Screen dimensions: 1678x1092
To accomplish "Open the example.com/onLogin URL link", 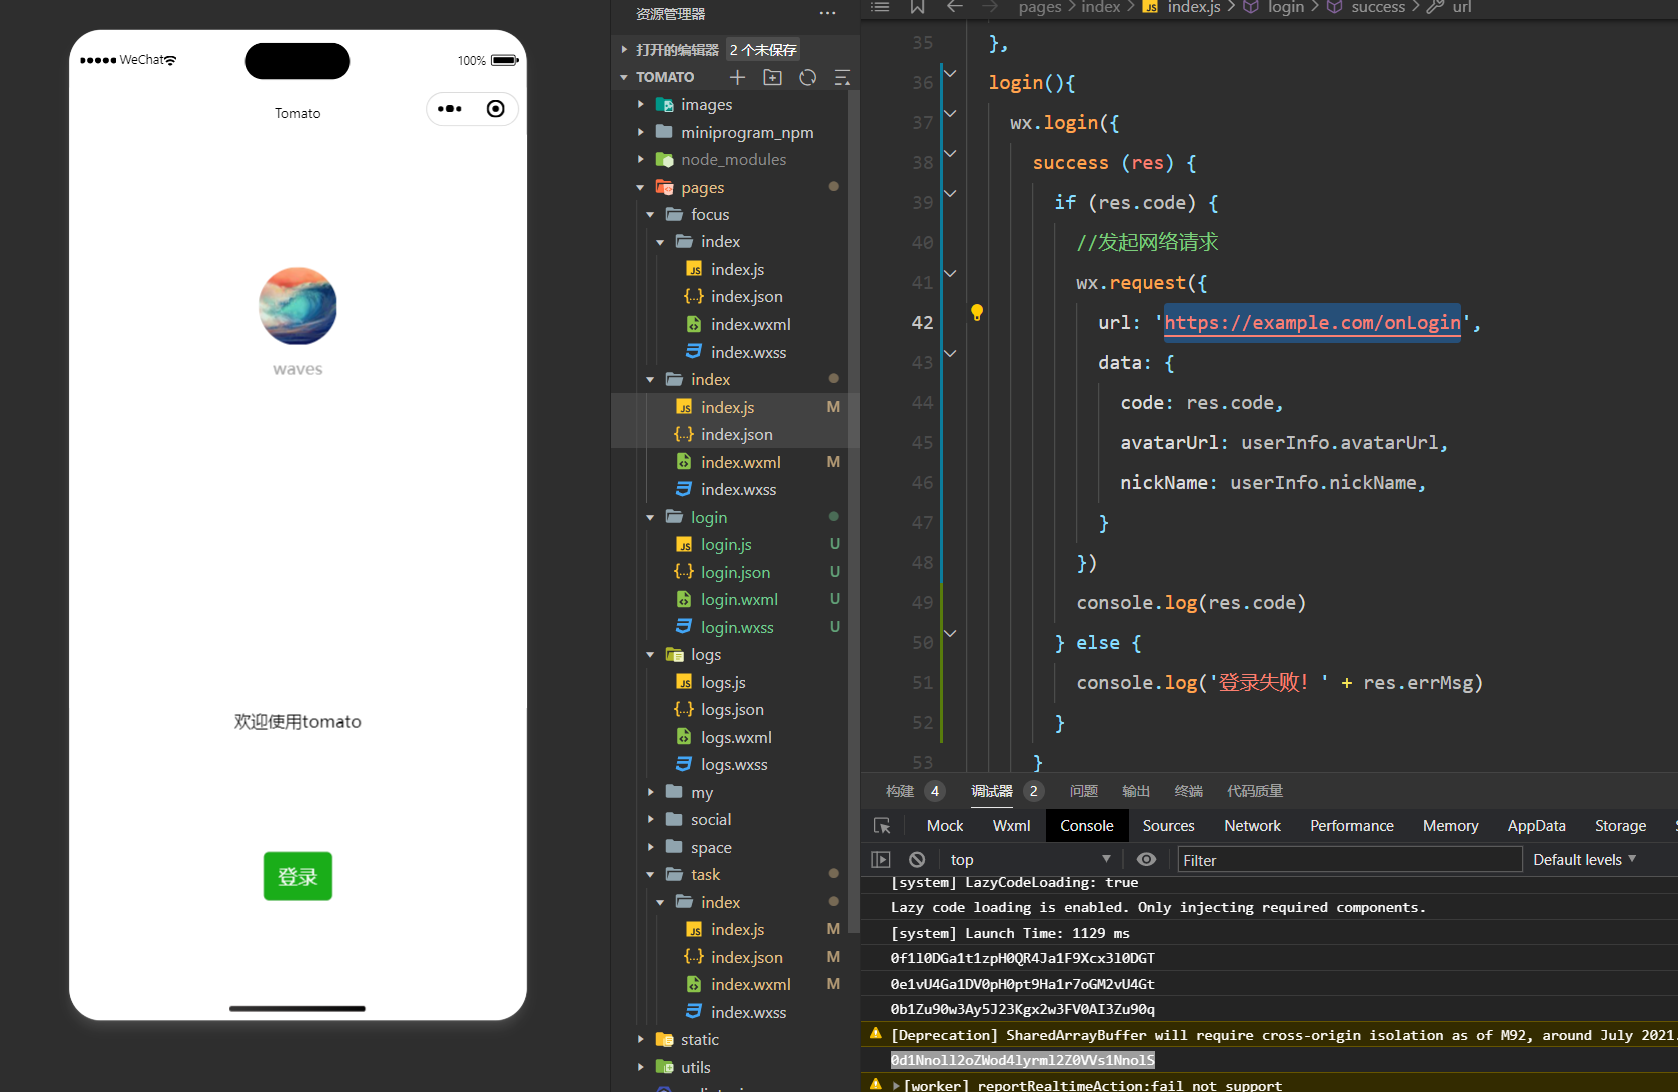I will [x=1311, y=323].
